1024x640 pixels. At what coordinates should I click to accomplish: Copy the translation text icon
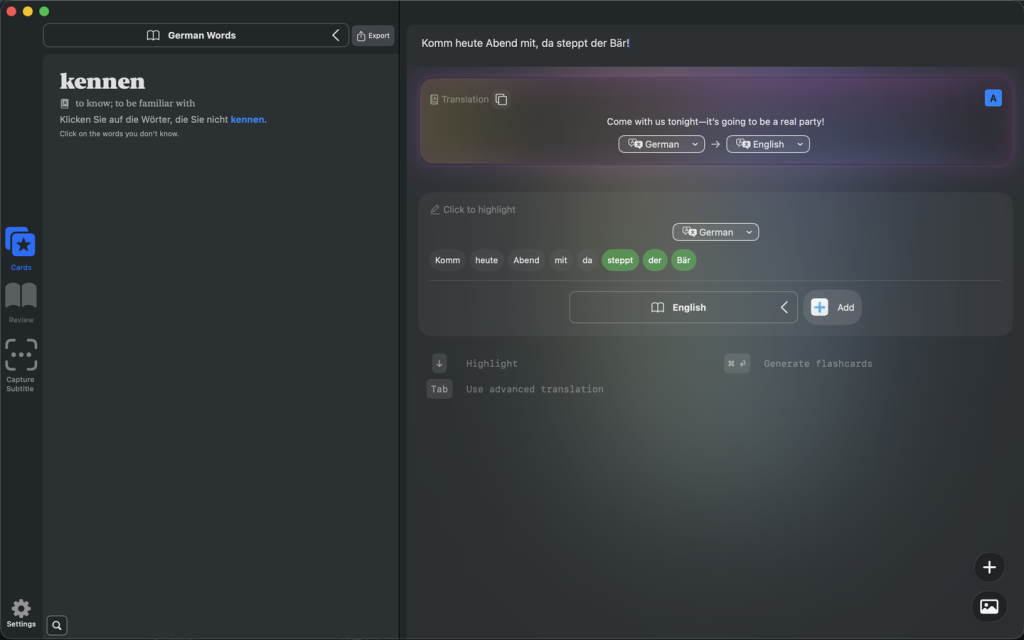(x=501, y=99)
